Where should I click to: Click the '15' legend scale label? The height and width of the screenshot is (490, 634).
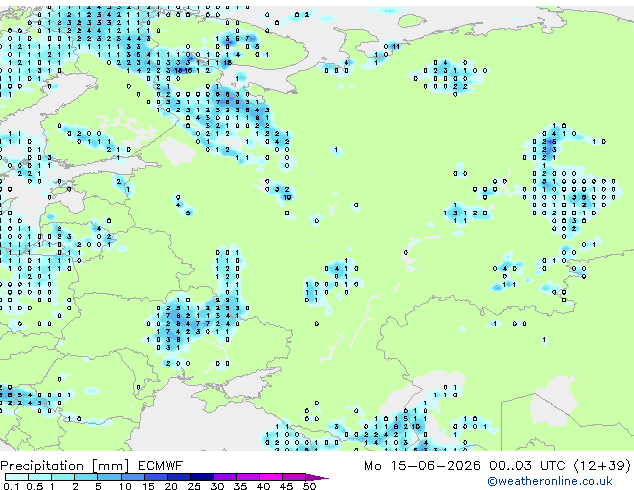coord(148,486)
